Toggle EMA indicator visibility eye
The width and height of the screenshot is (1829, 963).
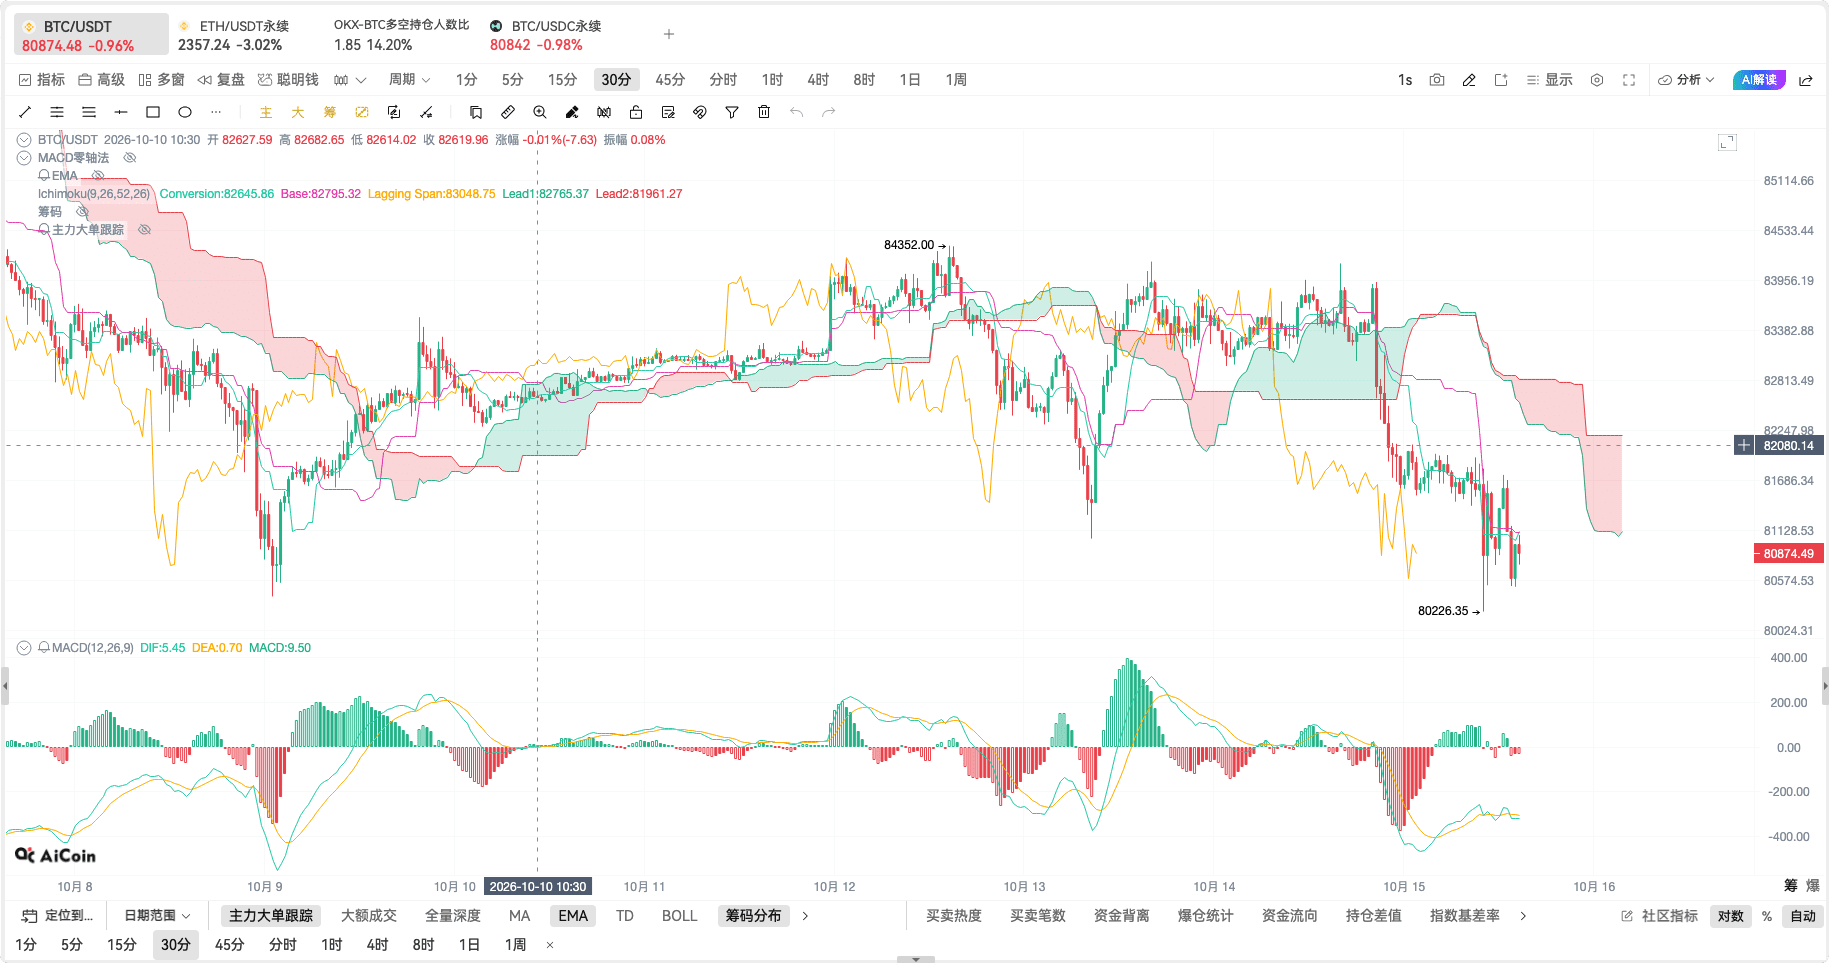98,176
